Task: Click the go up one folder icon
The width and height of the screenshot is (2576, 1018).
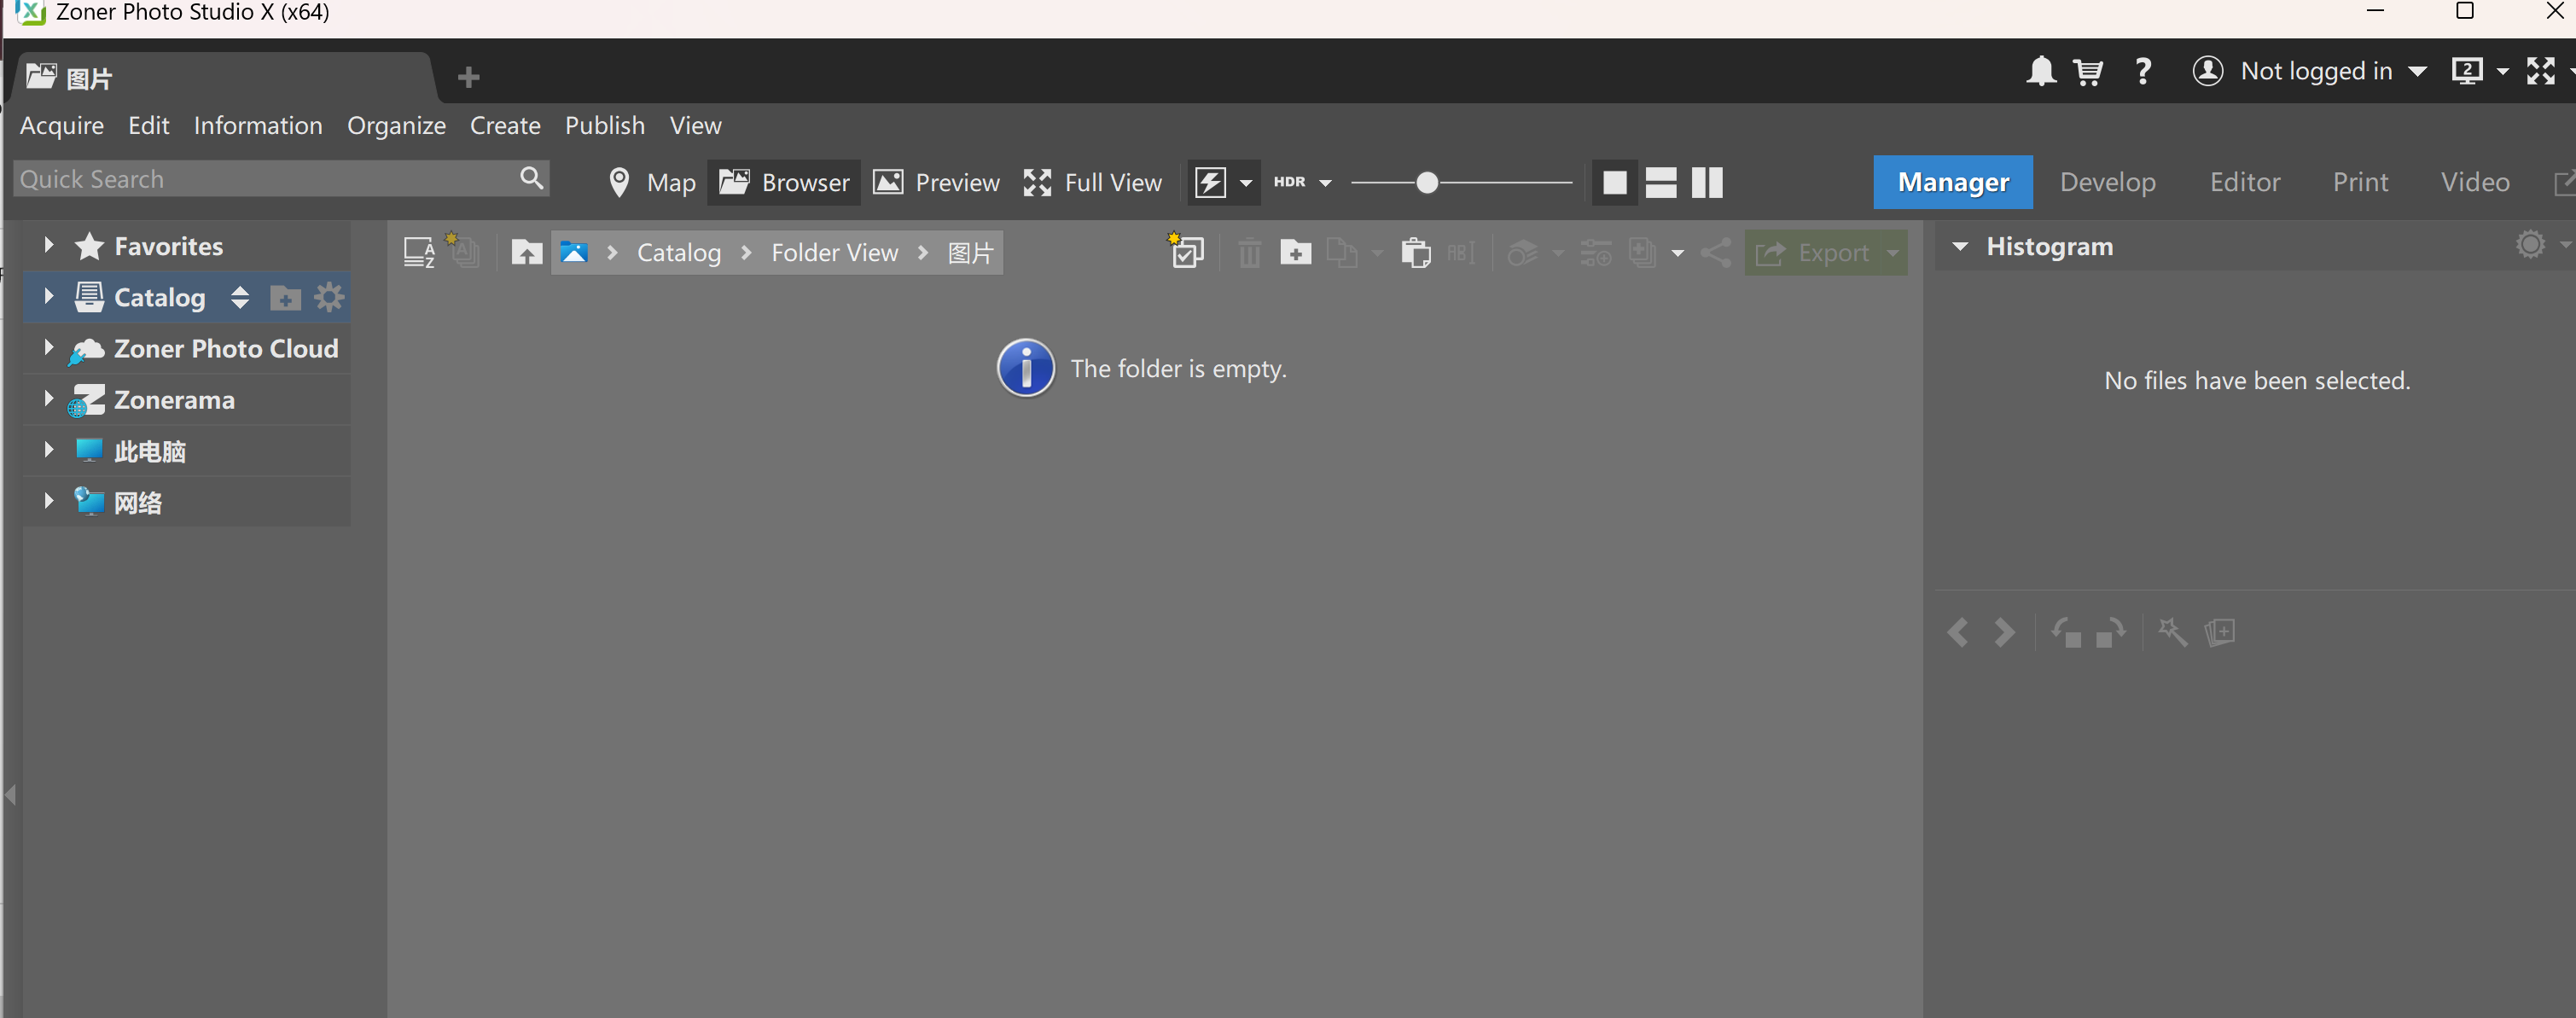Action: [526, 252]
